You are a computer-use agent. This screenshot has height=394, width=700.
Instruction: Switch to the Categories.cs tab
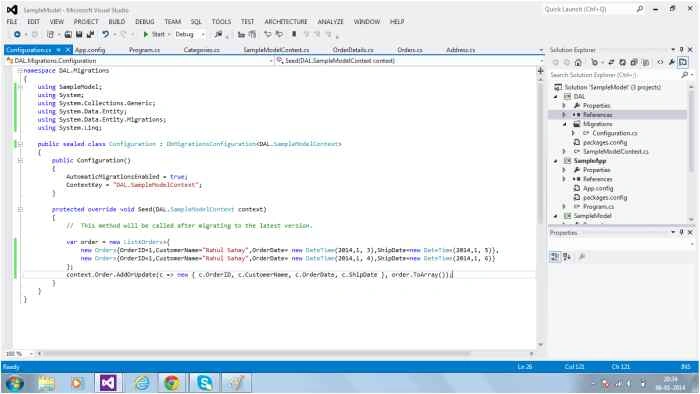coord(202,50)
